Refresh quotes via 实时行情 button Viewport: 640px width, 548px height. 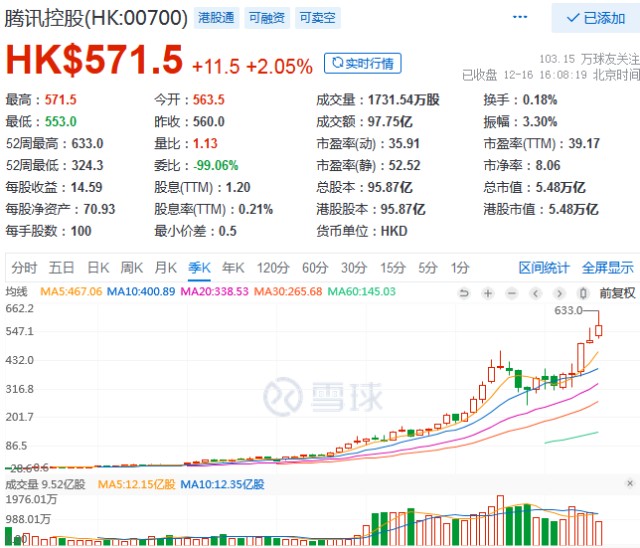point(362,63)
